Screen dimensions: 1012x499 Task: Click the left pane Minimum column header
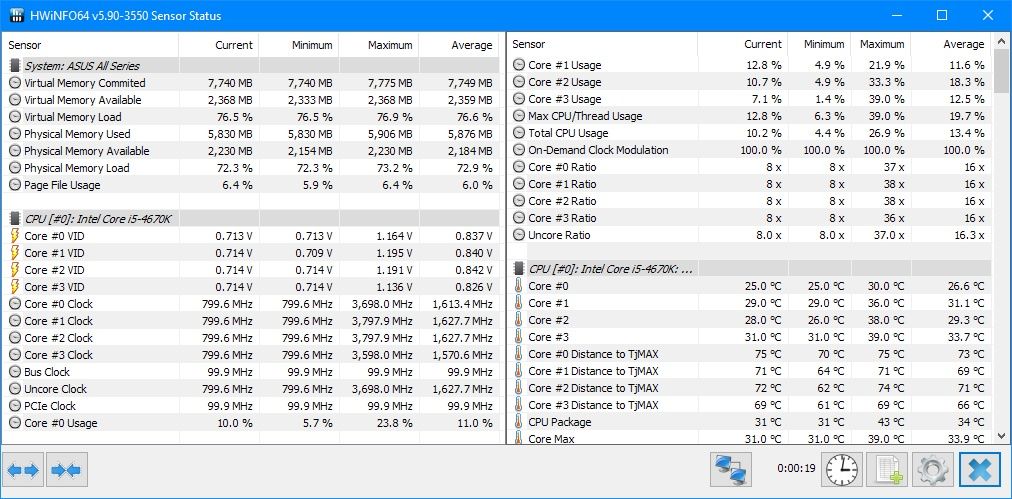point(299,45)
